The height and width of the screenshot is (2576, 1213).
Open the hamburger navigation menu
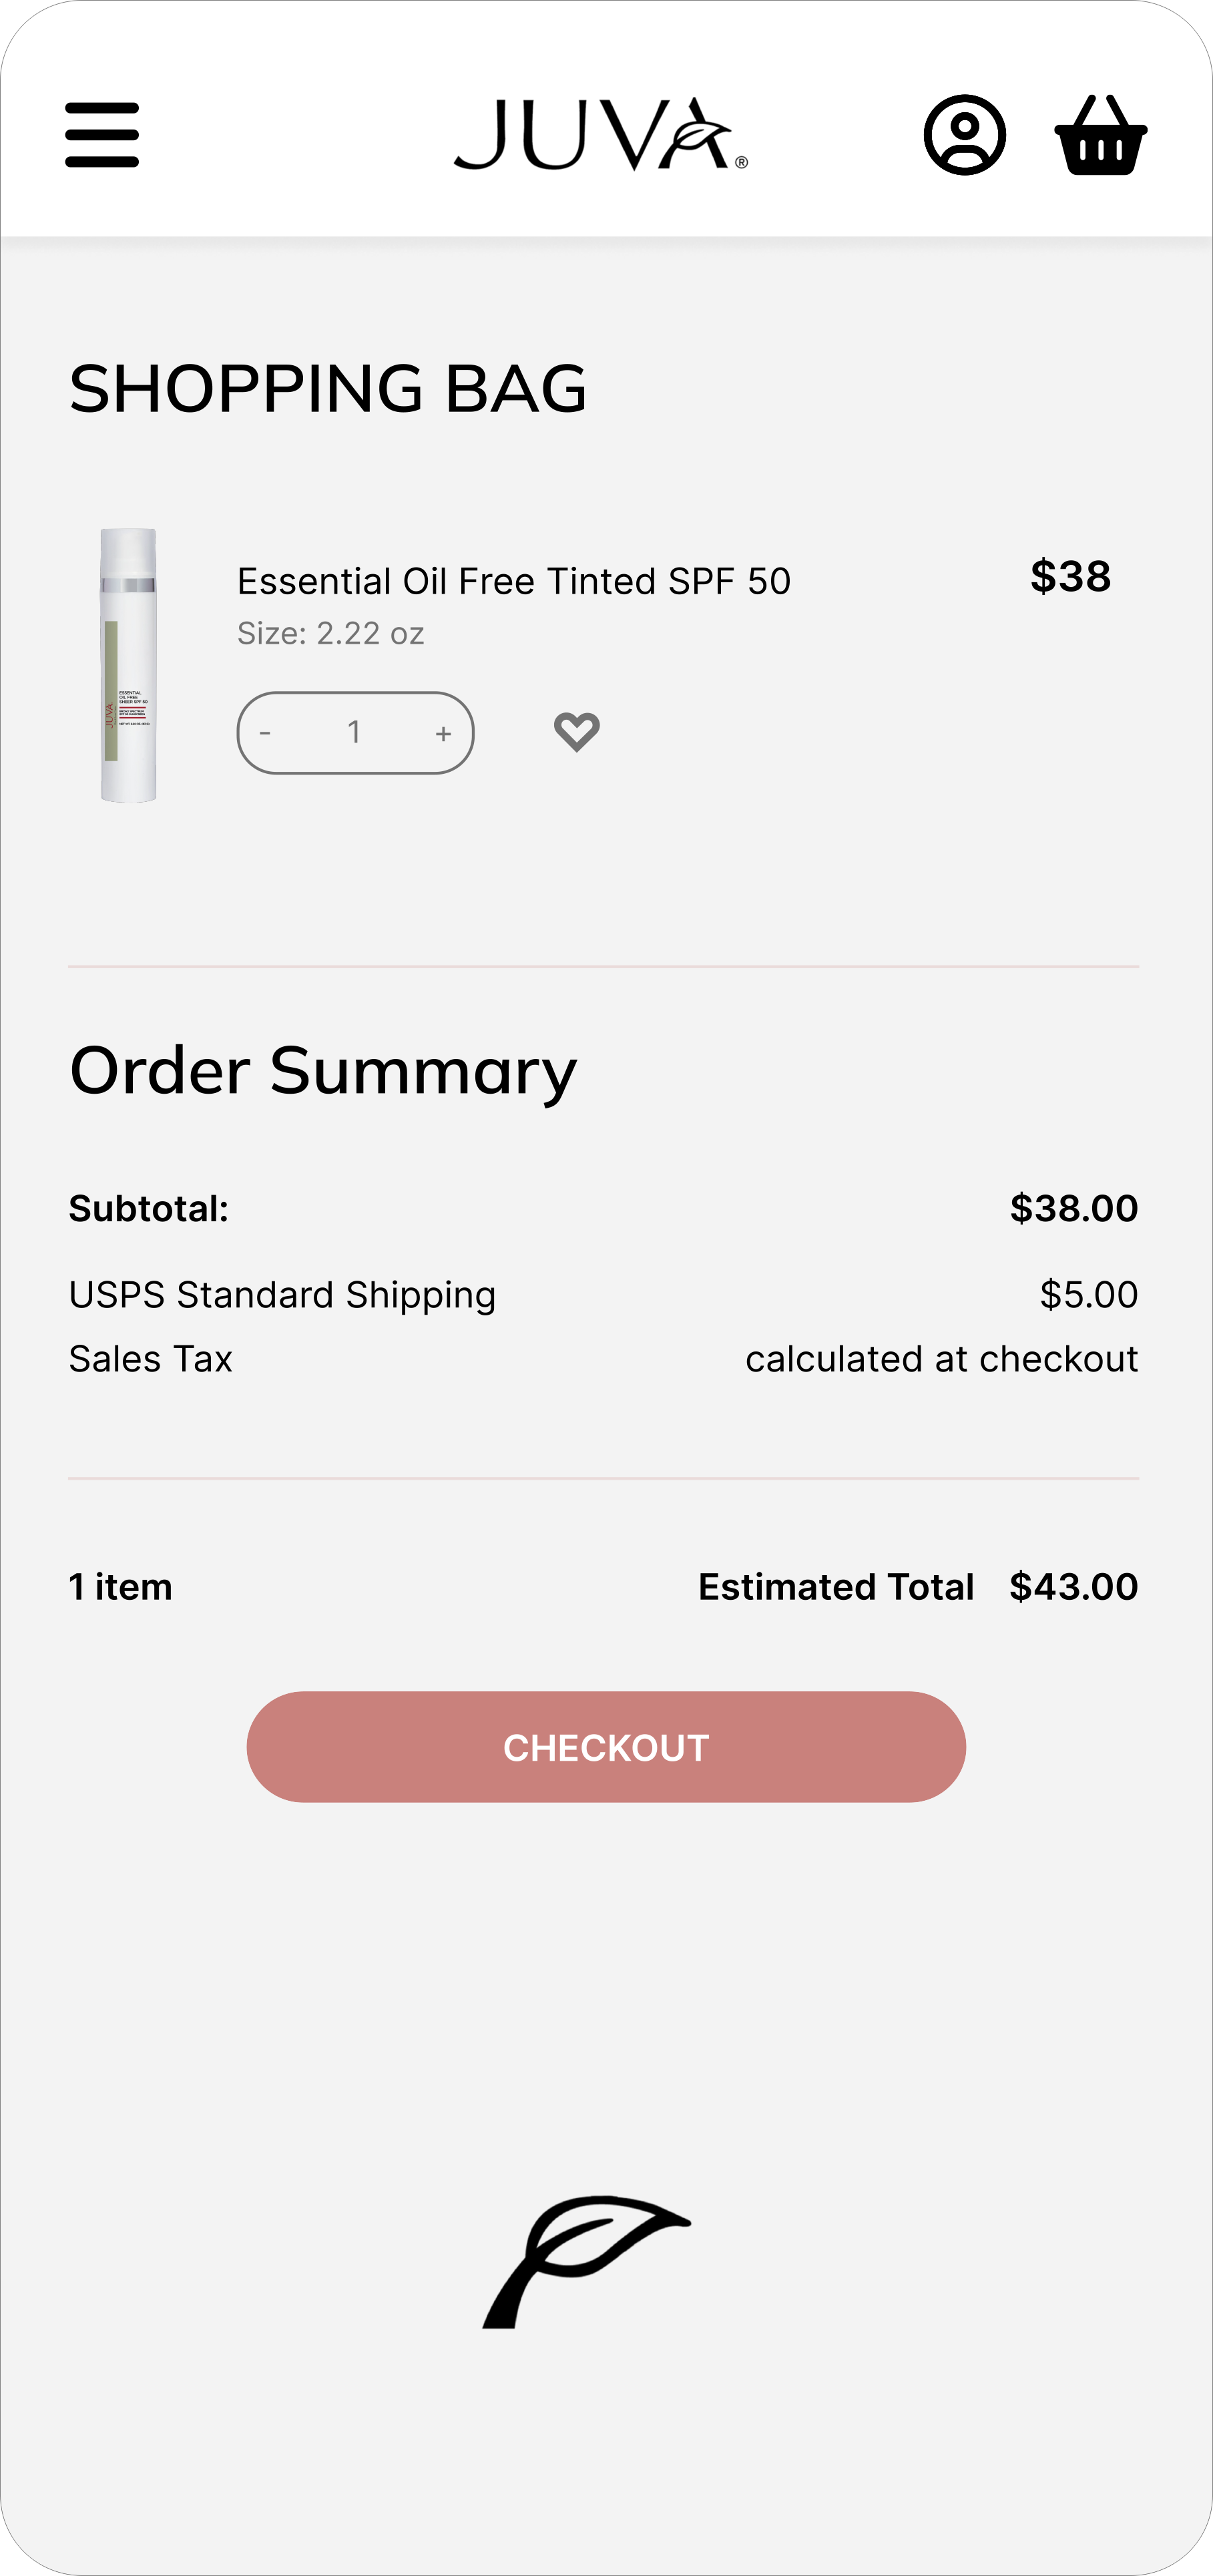102,135
